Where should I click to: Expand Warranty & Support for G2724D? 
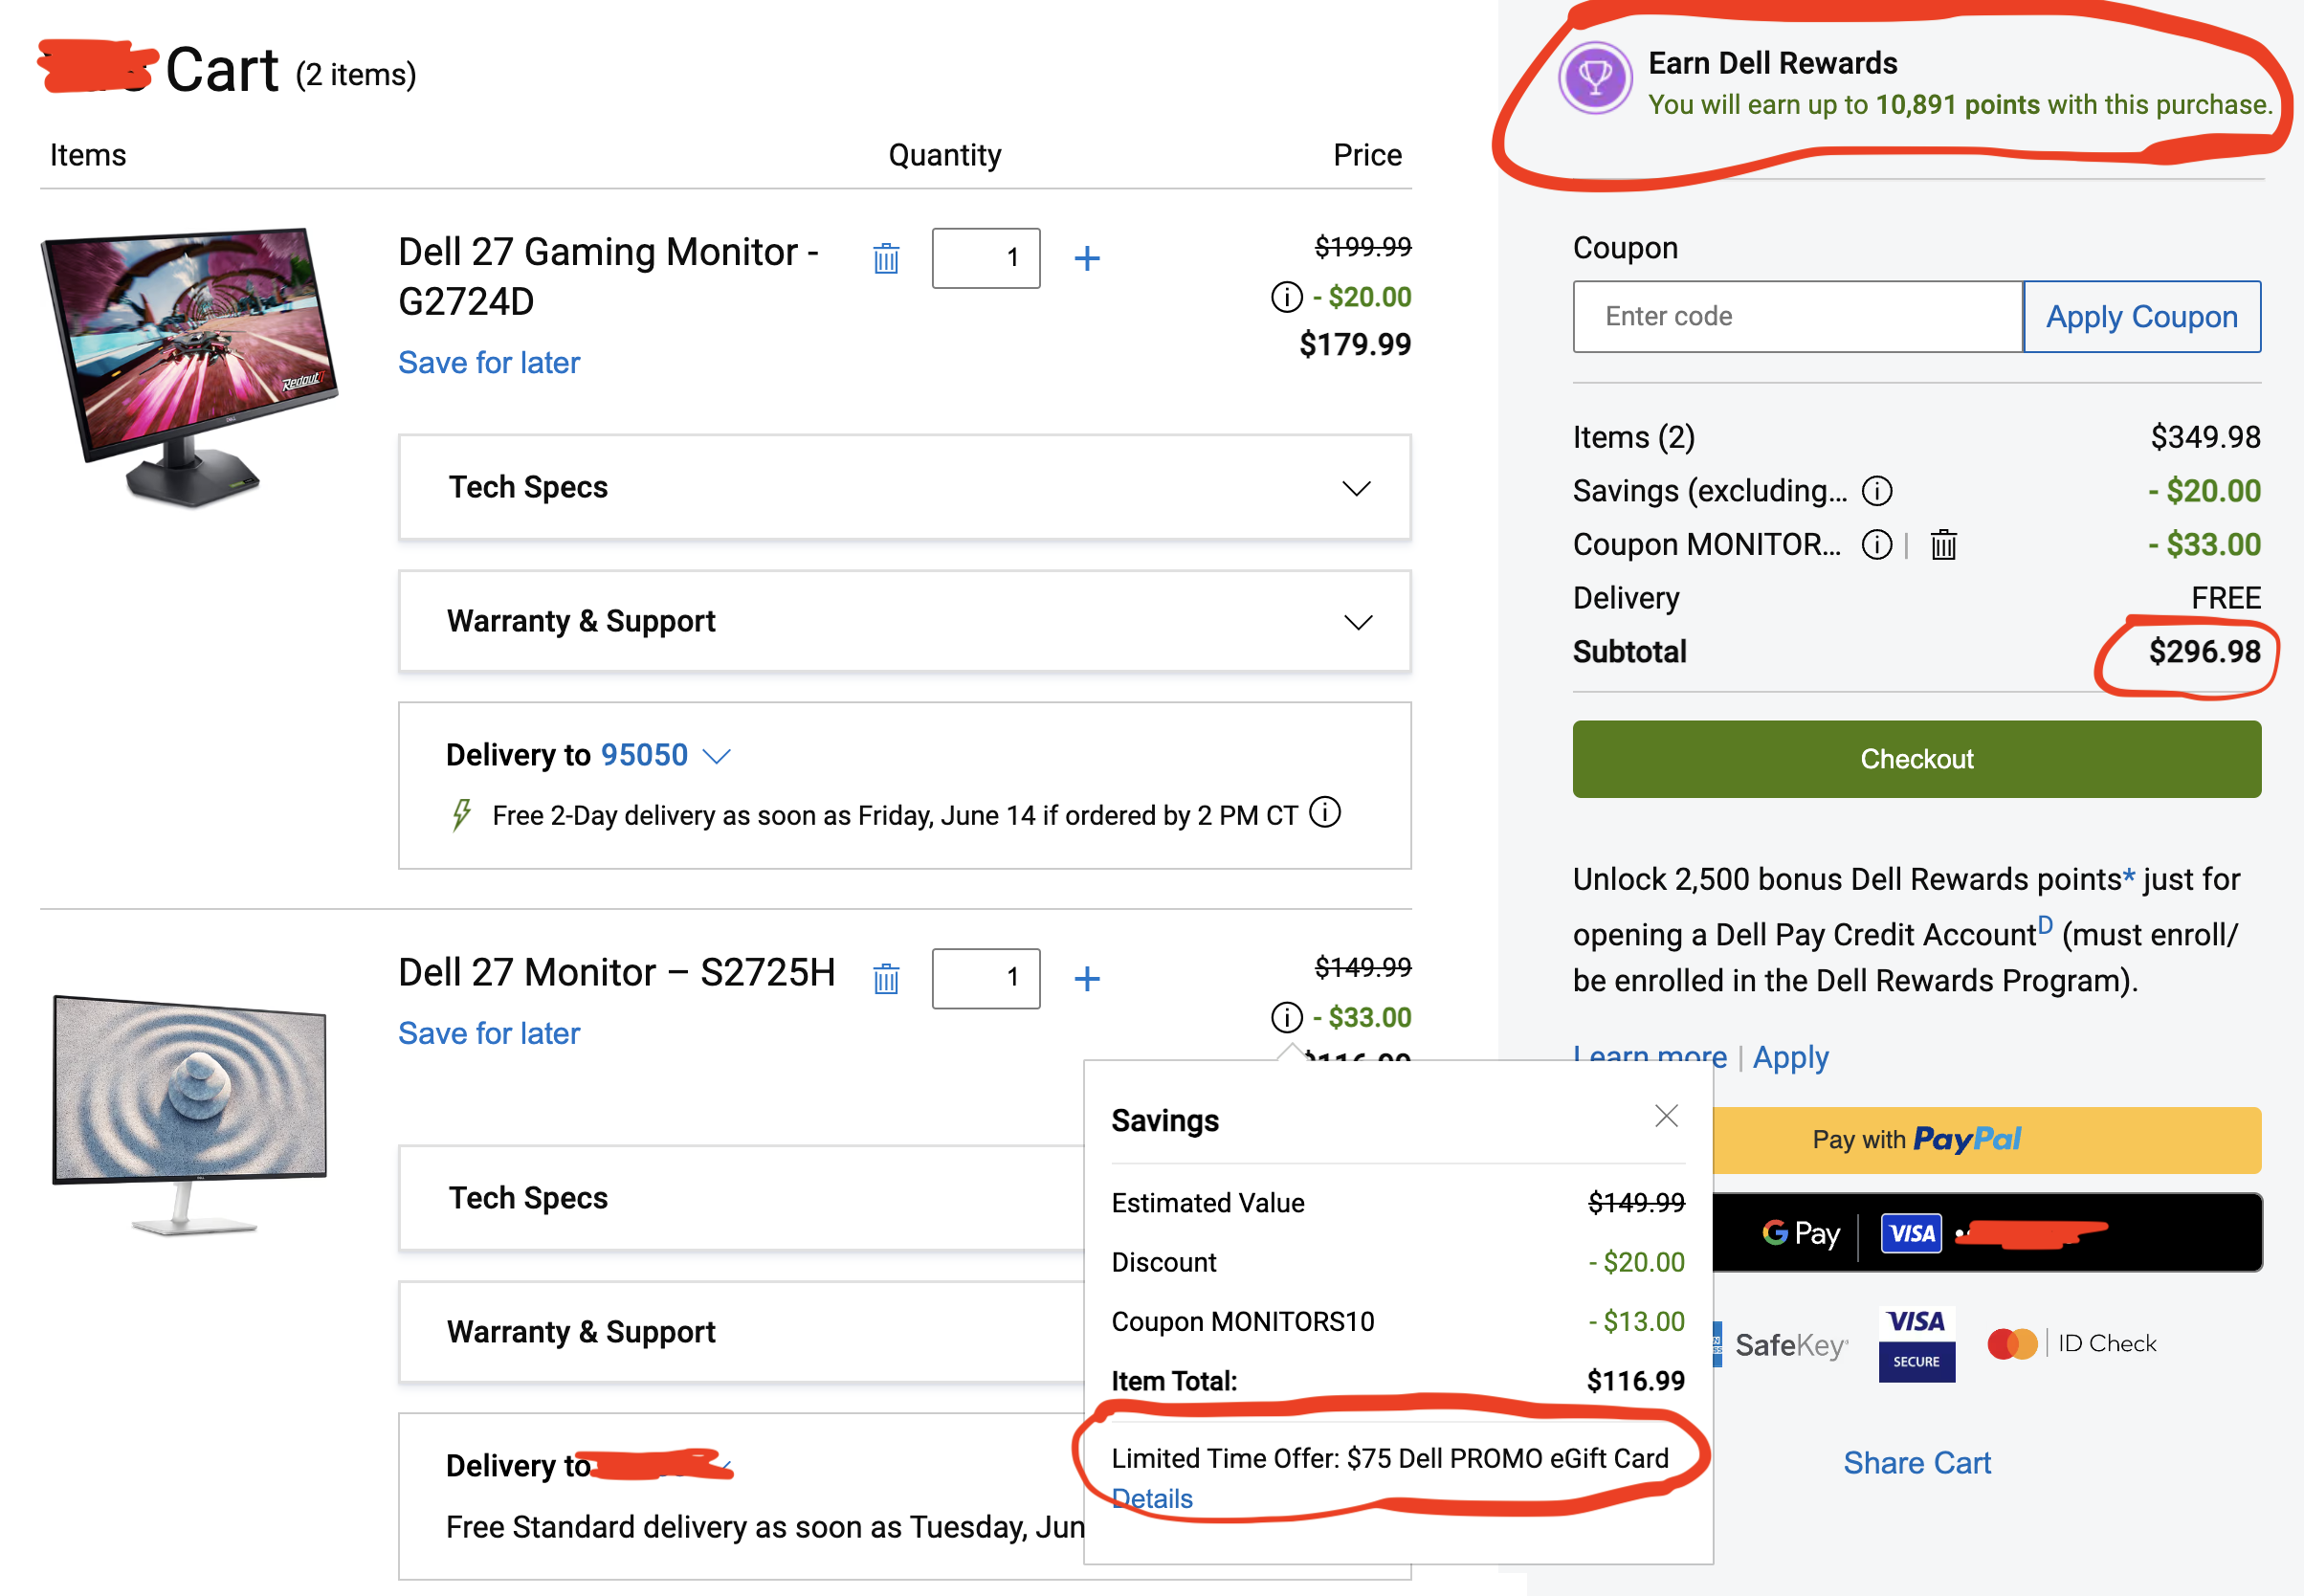pyautogui.click(x=904, y=622)
